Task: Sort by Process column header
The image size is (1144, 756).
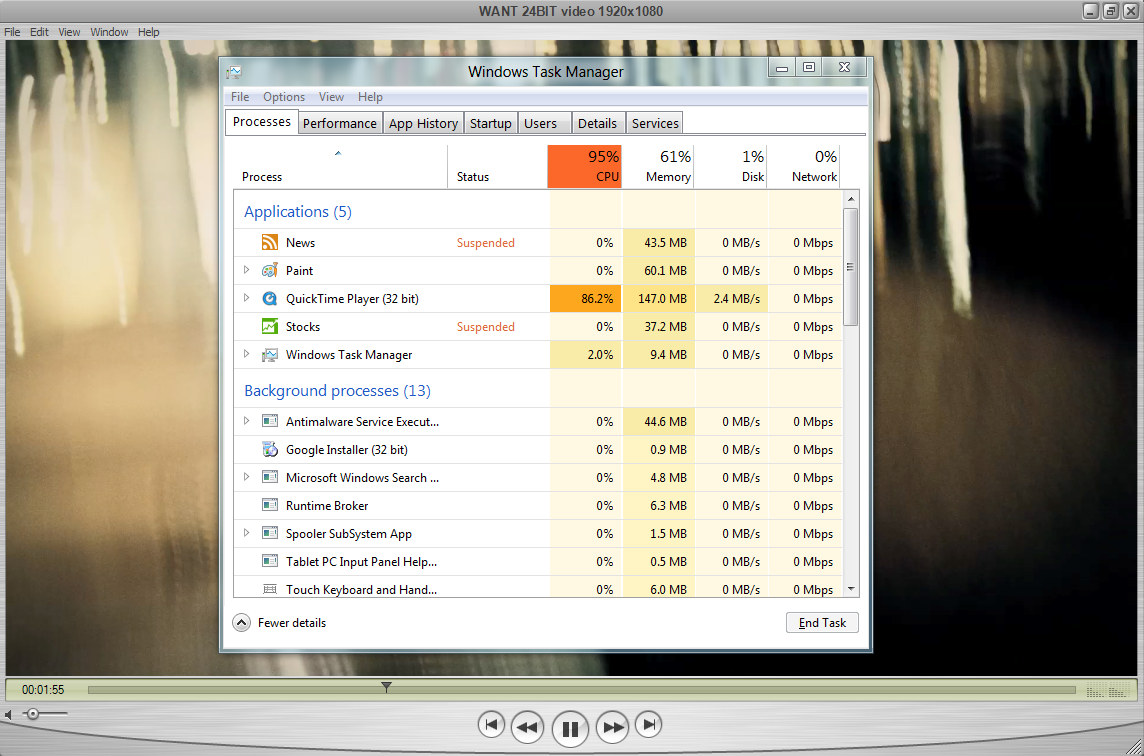Action: pos(339,166)
